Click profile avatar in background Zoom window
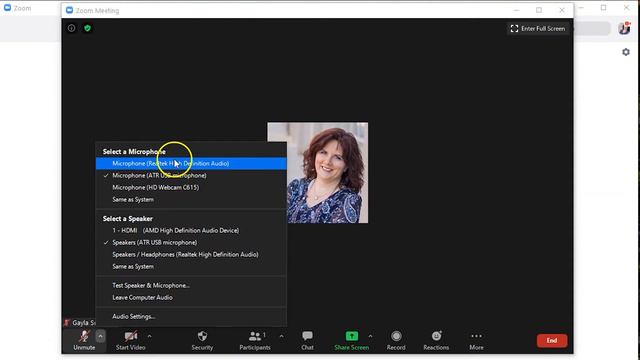640x360 pixels. tap(624, 29)
